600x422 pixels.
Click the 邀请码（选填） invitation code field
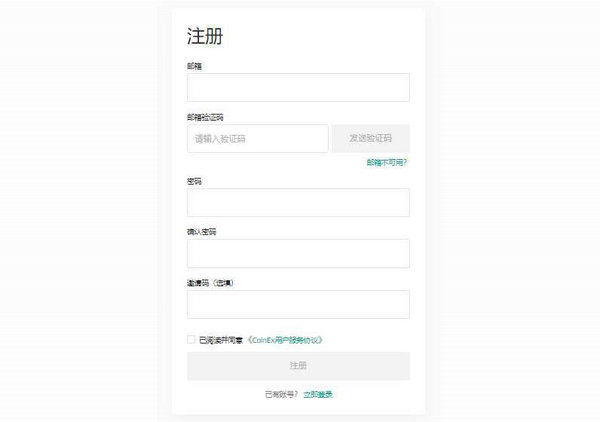[298, 305]
